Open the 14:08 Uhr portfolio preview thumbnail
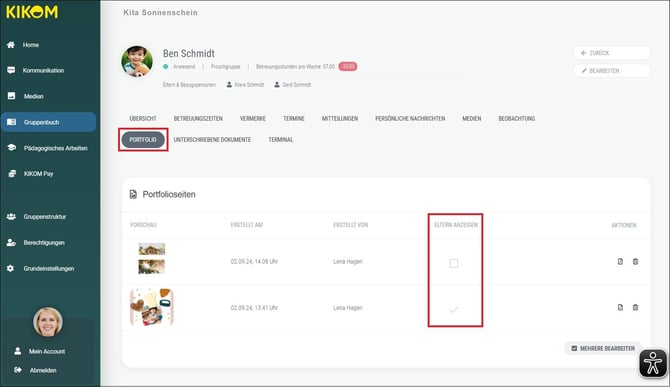 tap(152, 258)
